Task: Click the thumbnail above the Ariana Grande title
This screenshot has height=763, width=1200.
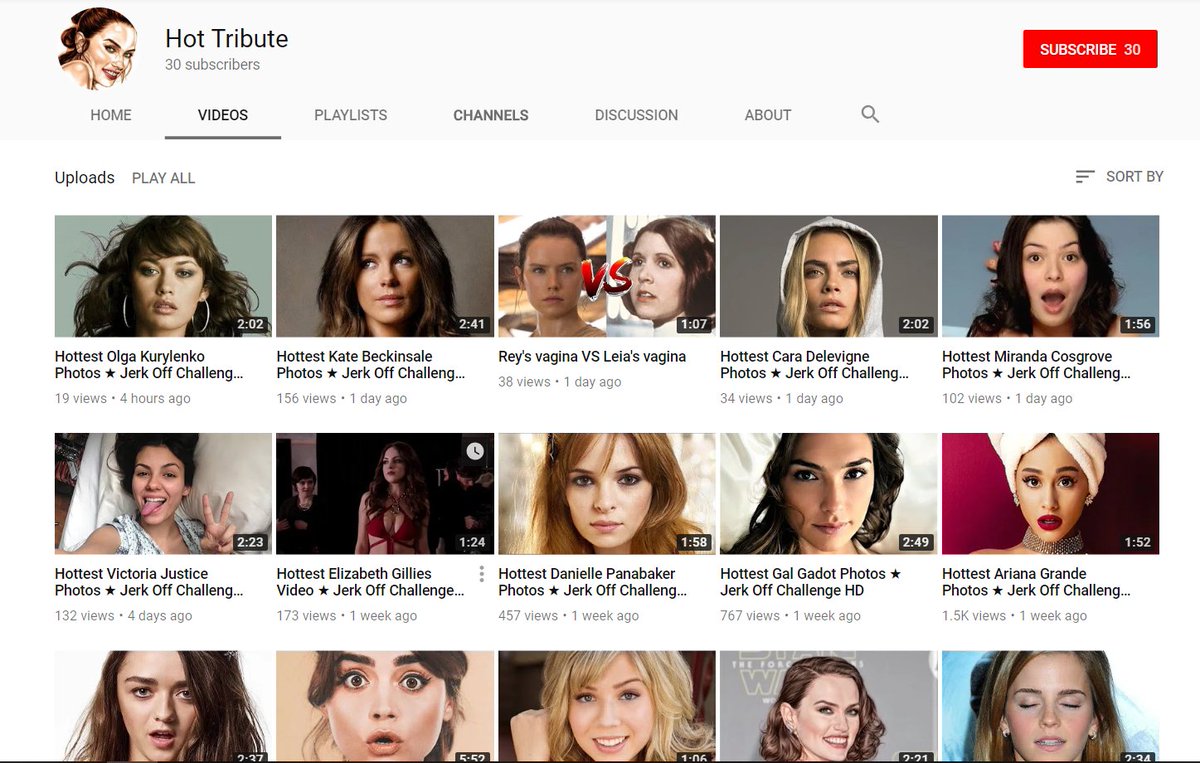Action: [1051, 494]
